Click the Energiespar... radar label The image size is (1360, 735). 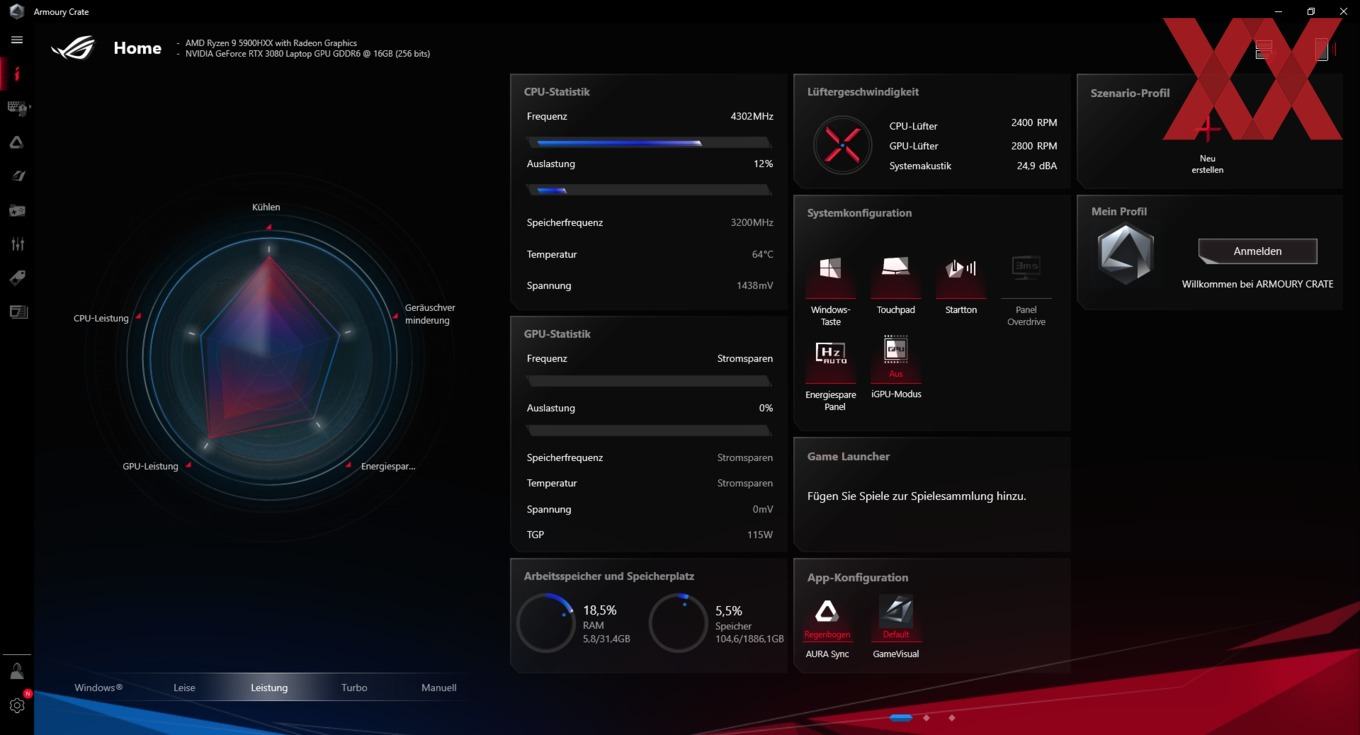388,466
